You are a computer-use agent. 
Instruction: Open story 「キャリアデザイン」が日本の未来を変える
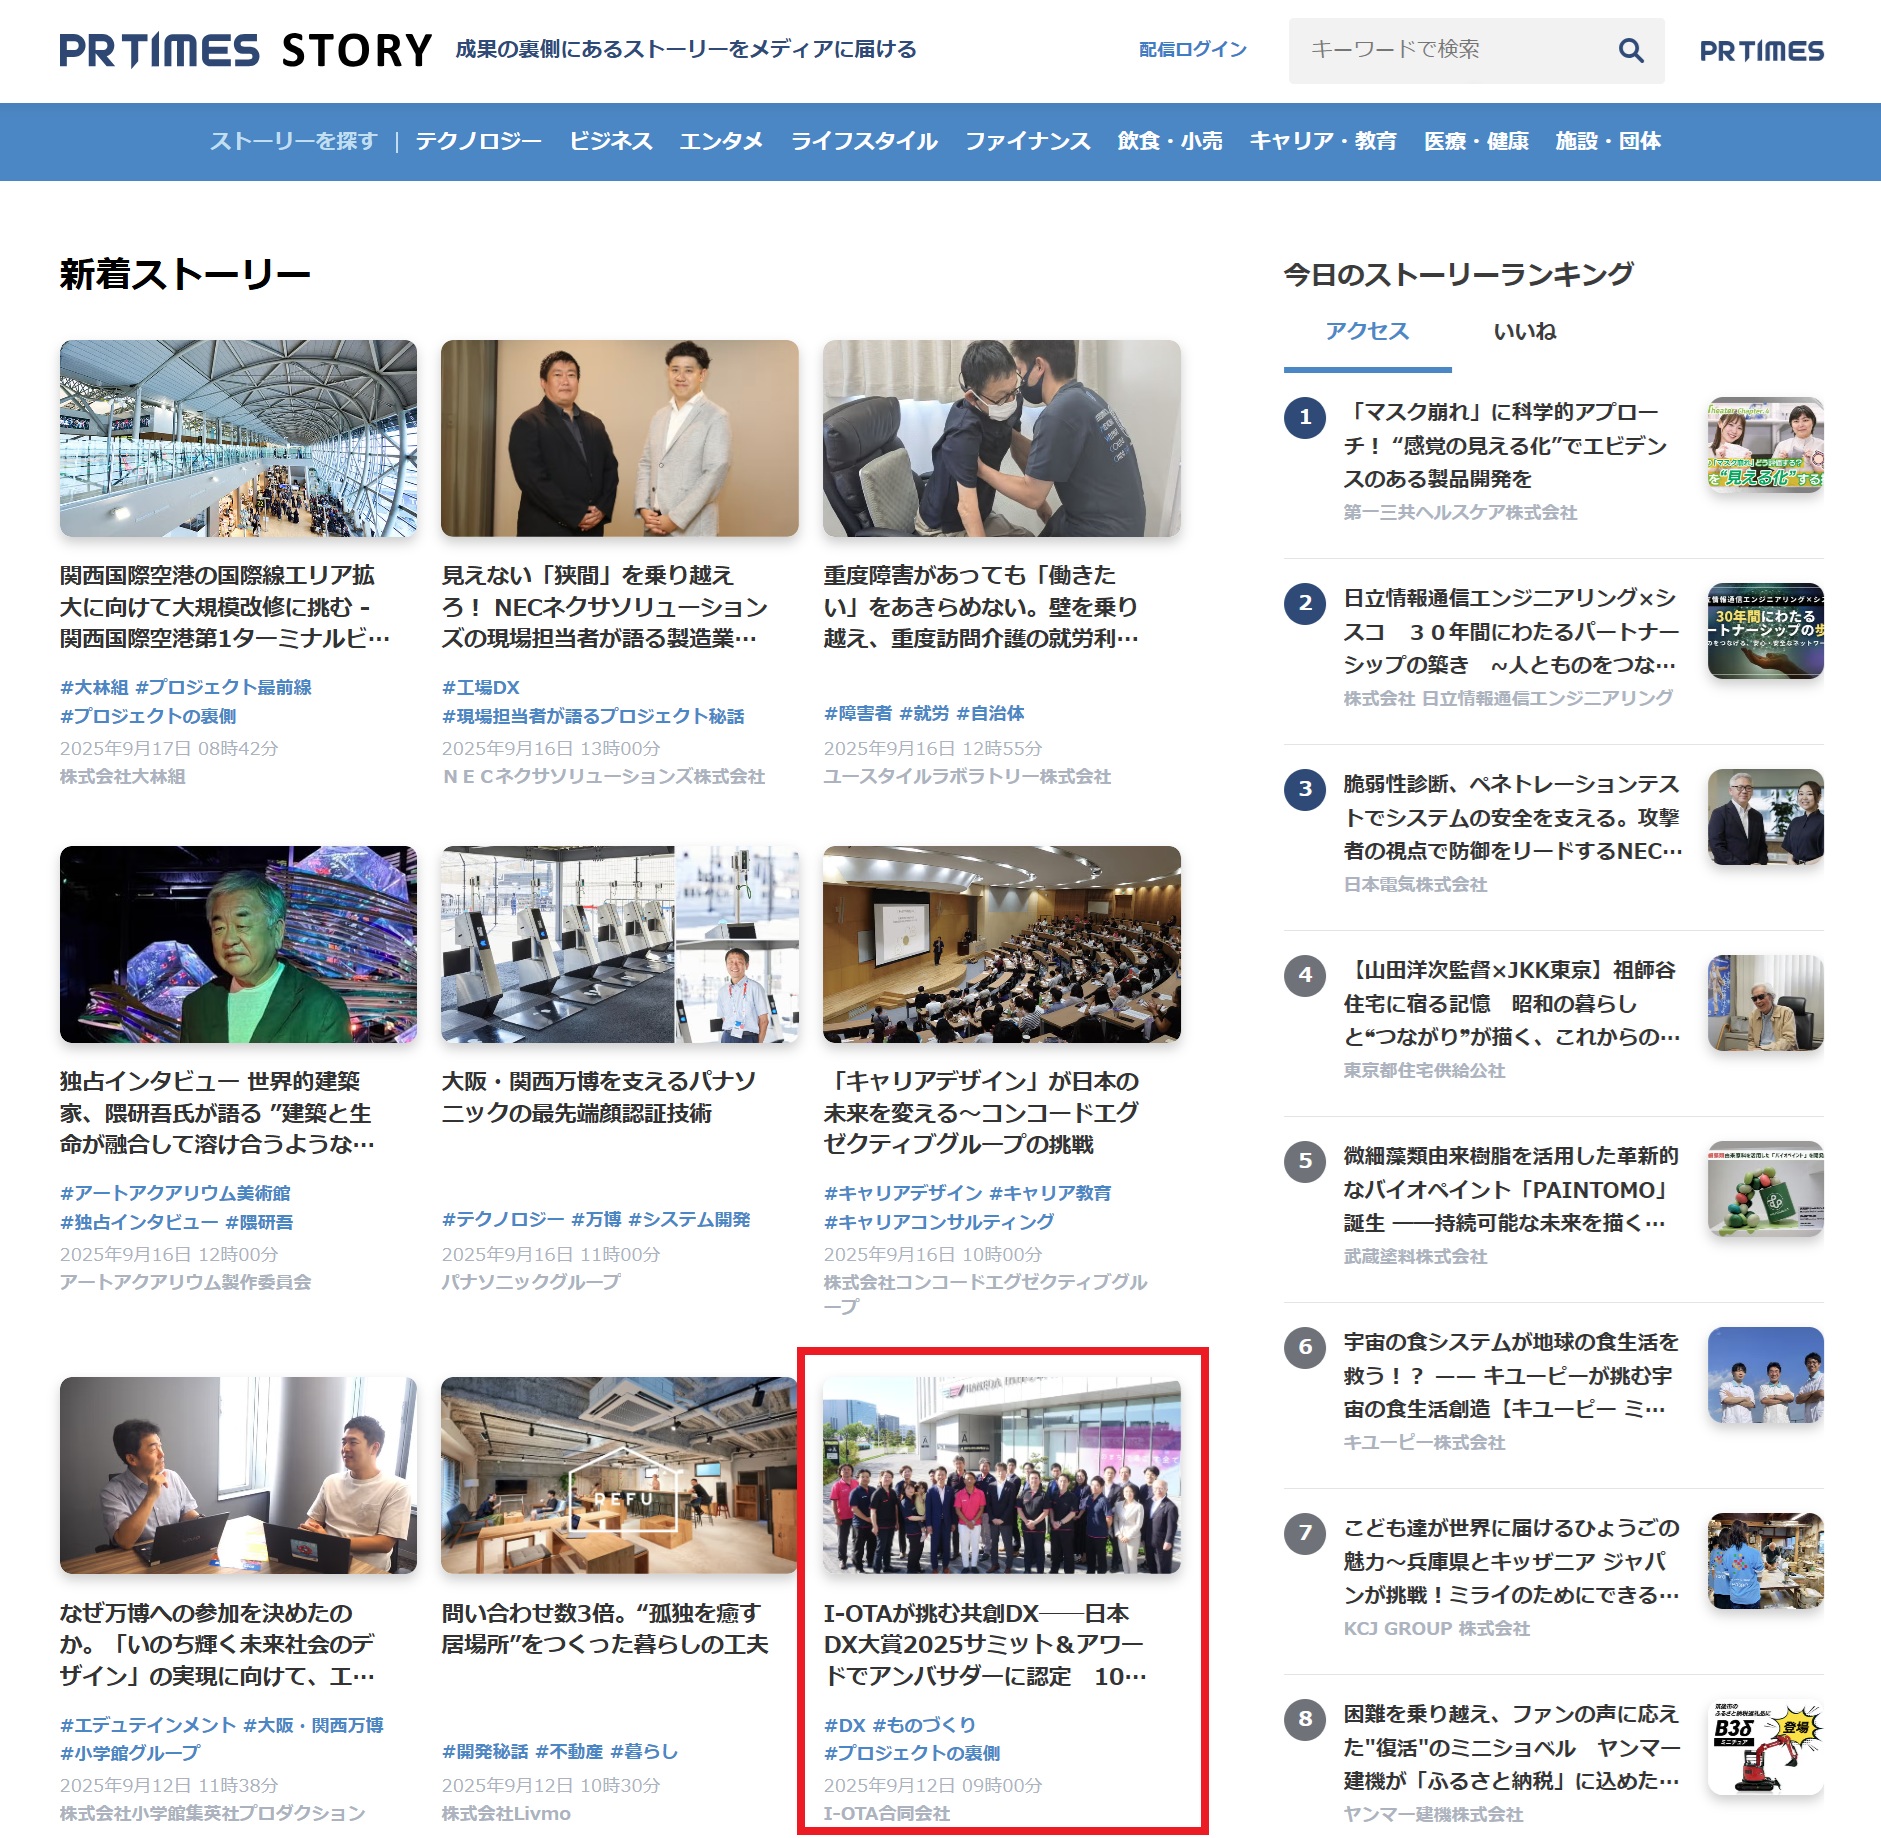[981, 1112]
